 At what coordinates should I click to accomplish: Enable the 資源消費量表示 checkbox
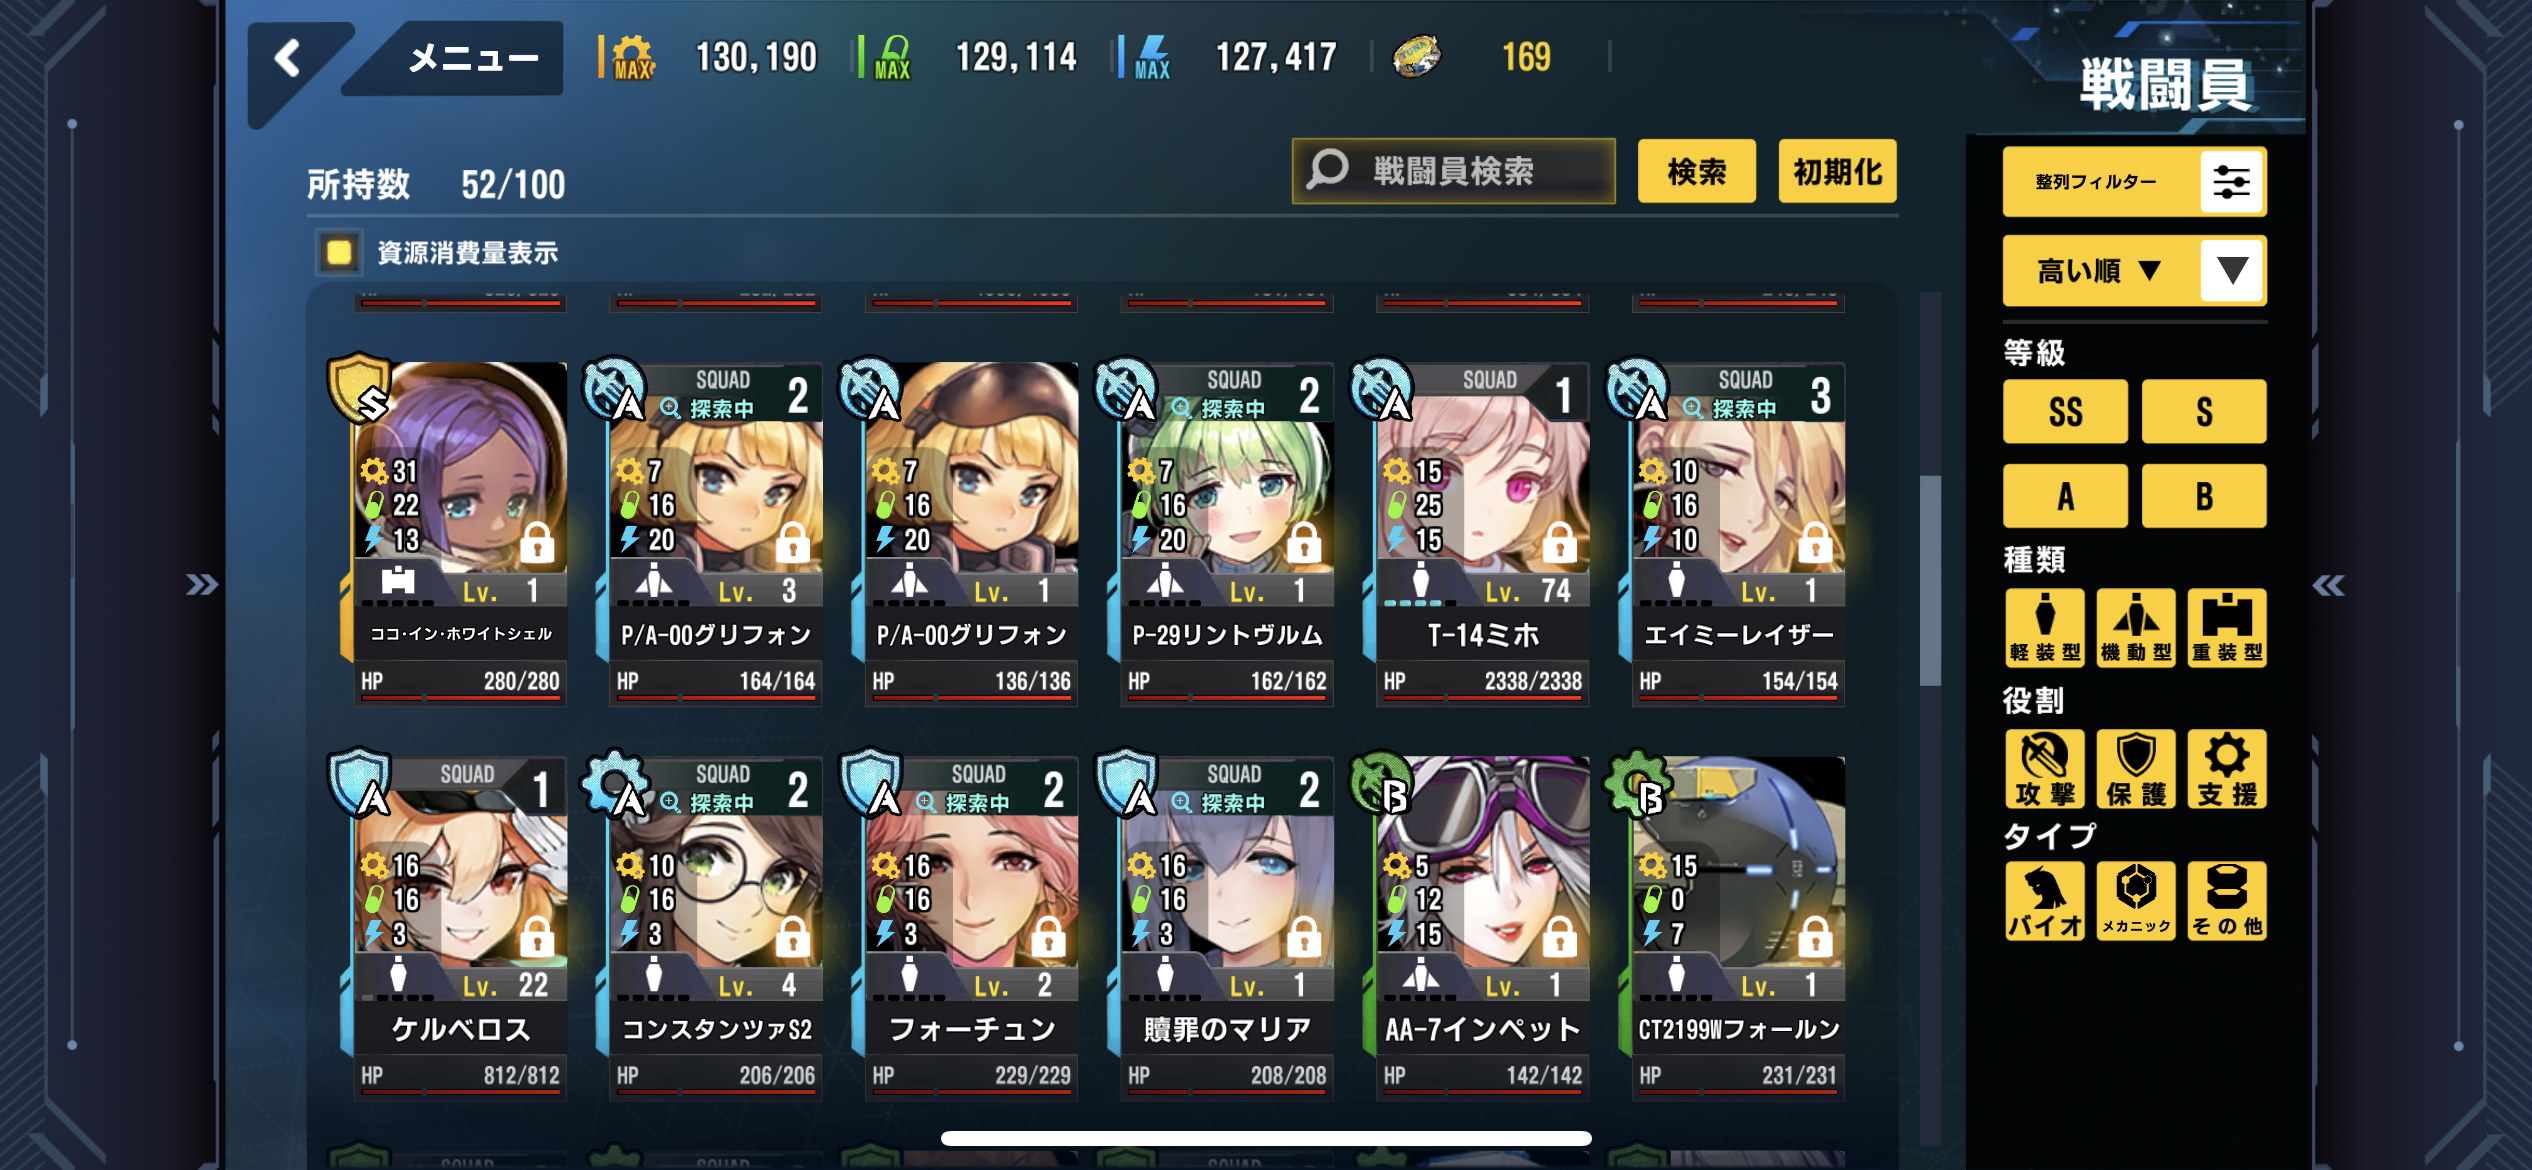(x=339, y=252)
